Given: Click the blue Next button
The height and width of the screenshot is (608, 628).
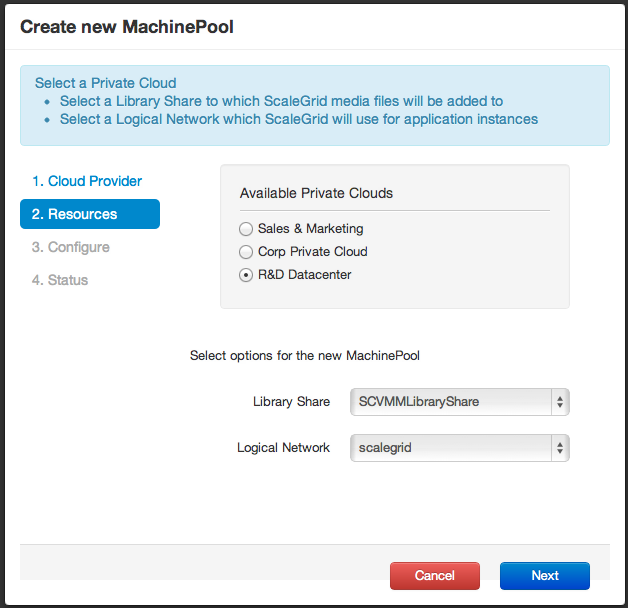Looking at the screenshot, I should coord(545,576).
